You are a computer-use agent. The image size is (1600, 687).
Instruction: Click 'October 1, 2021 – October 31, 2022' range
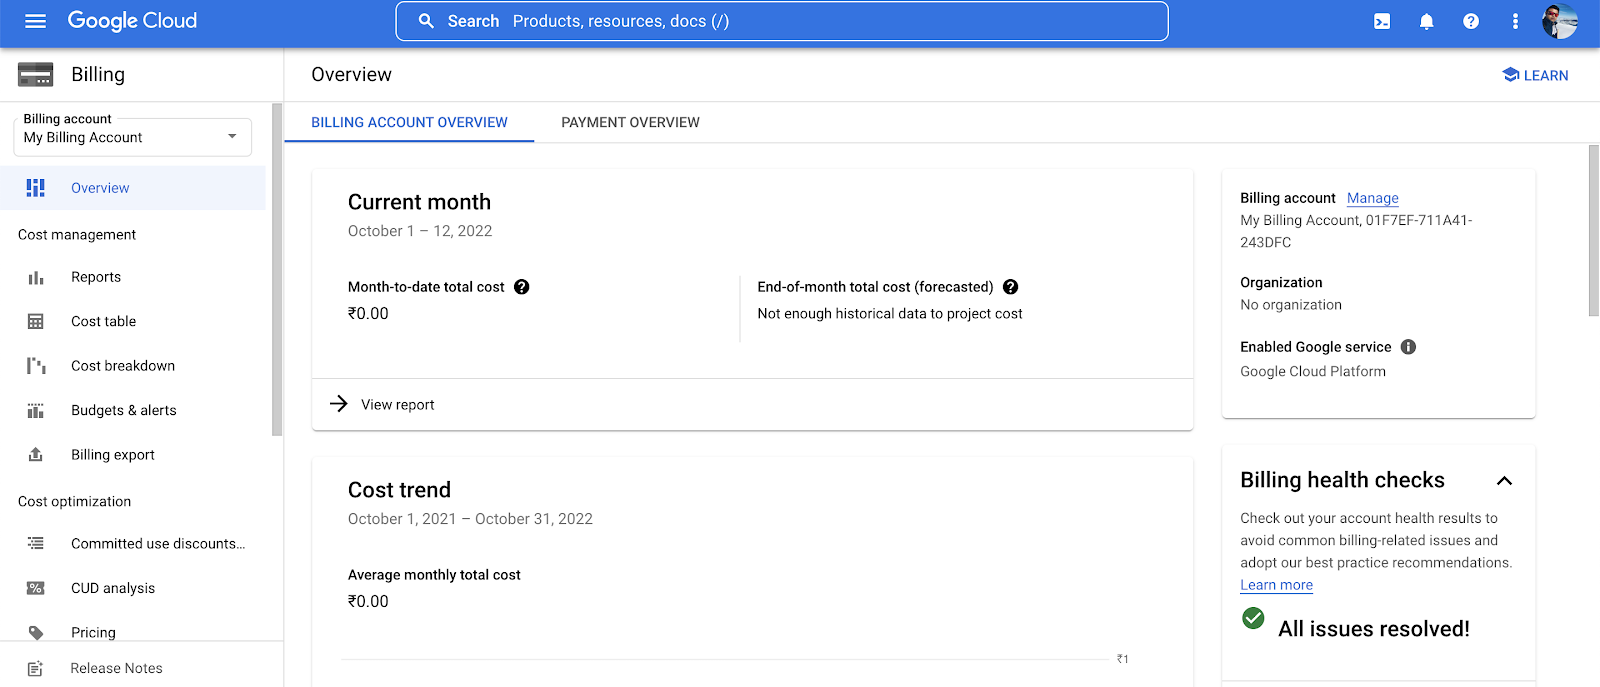point(470,519)
